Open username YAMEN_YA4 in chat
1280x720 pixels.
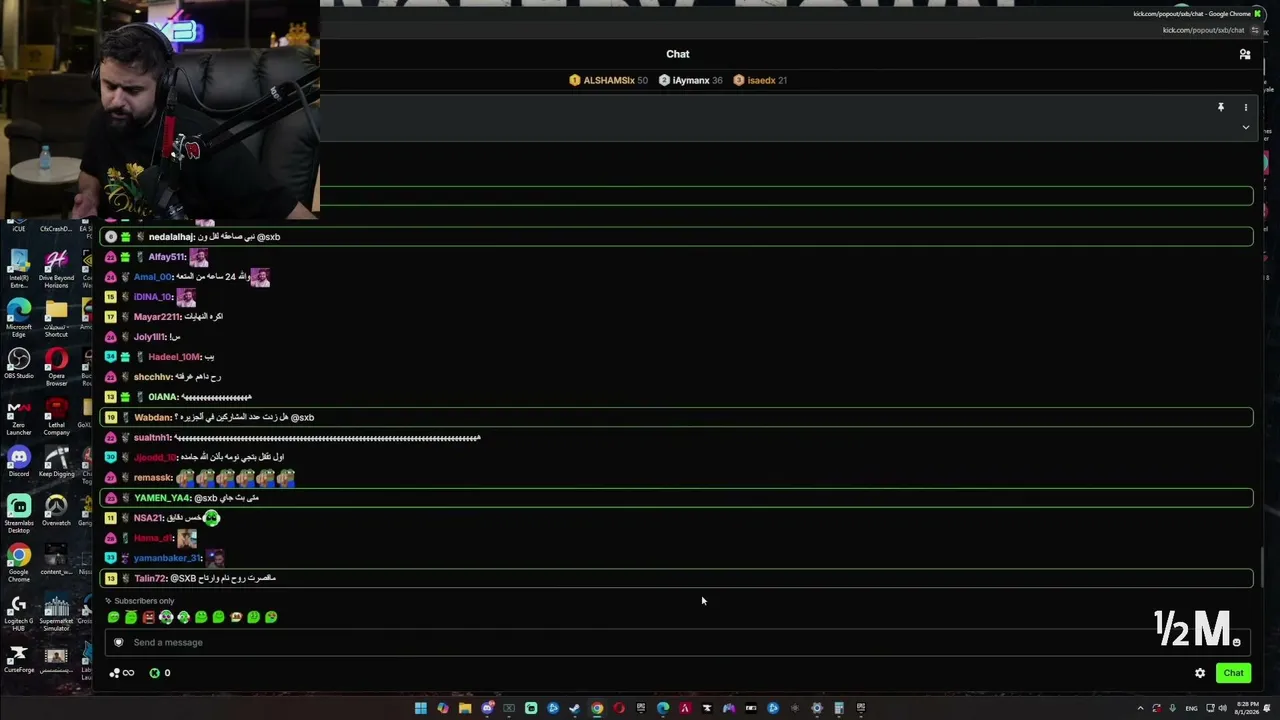coord(162,498)
